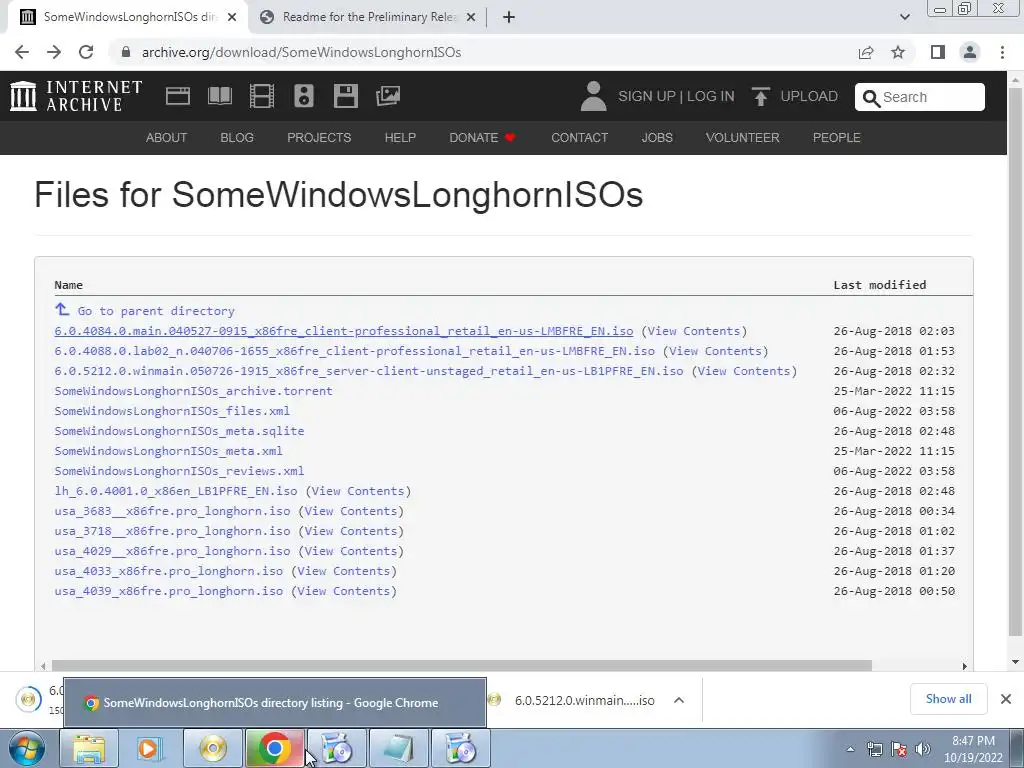Click the search magnifier icon
The height and width of the screenshot is (768, 1024).
pos(871,98)
